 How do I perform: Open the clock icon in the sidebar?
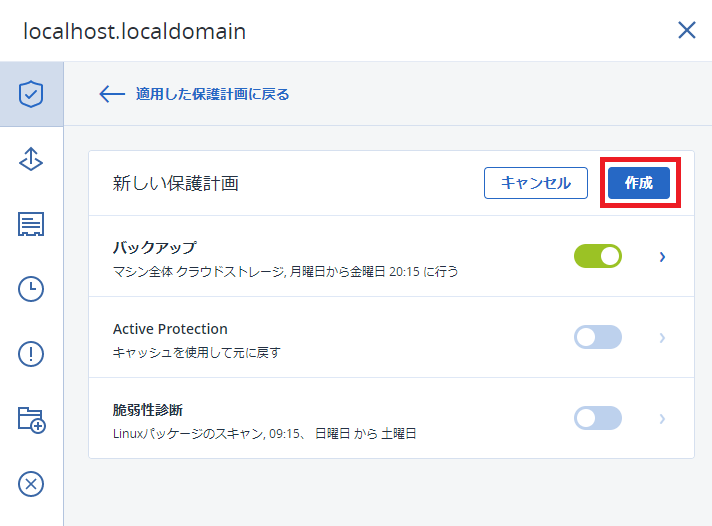click(31, 289)
